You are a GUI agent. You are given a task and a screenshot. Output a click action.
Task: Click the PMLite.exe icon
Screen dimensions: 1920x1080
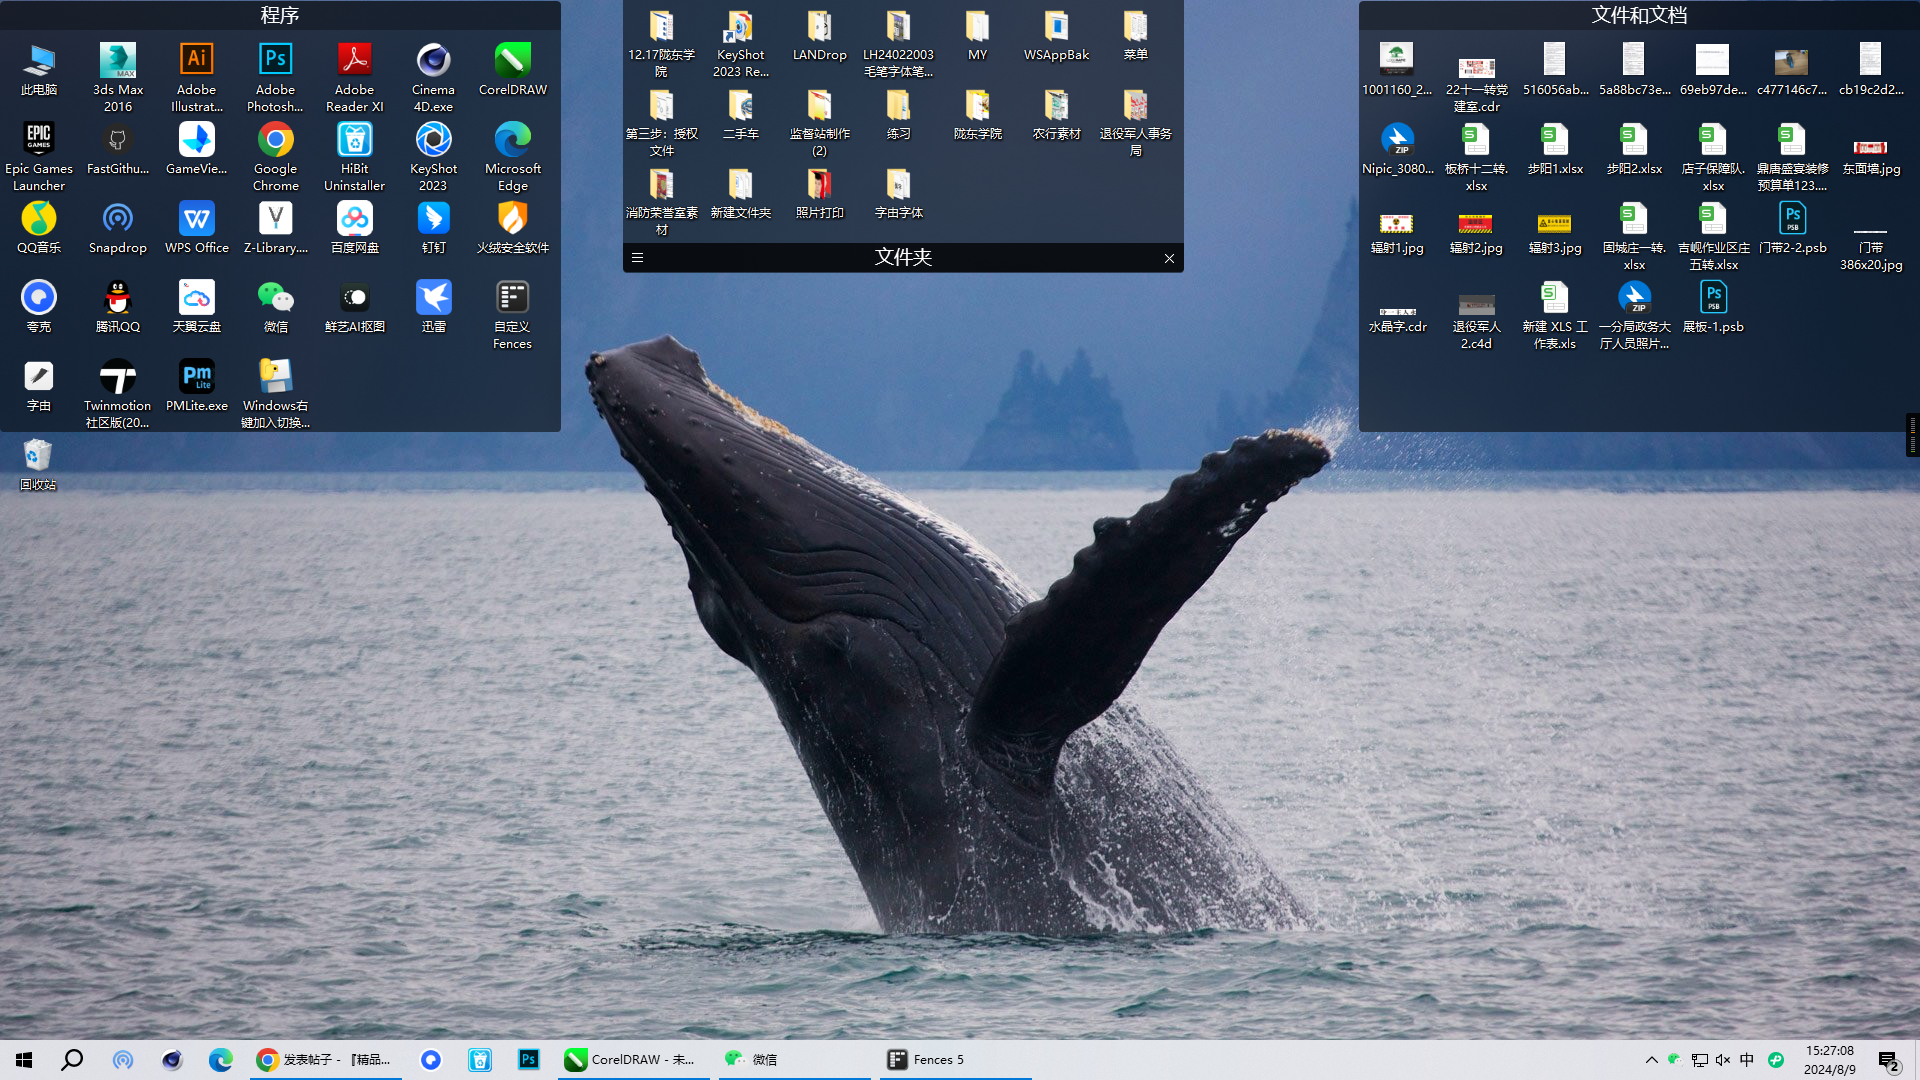point(197,385)
